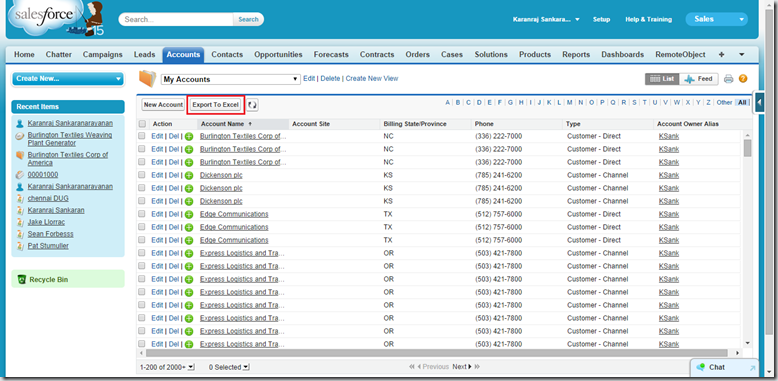Sort by Account Owner Alias column header
This screenshot has height=381, width=778.
[x=688, y=124]
